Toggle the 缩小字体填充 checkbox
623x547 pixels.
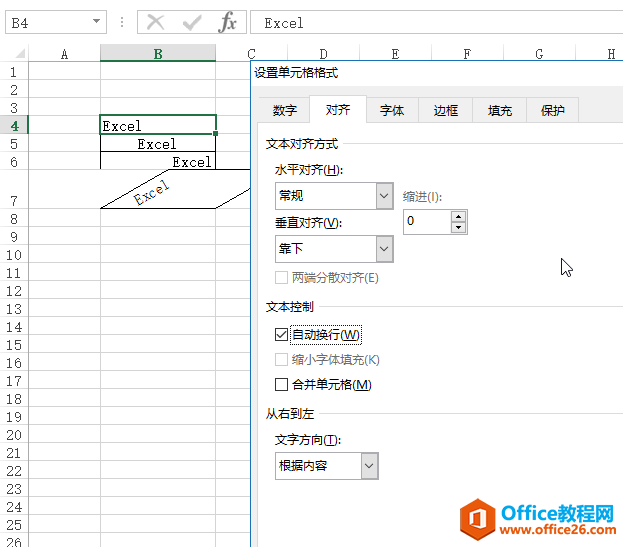tap(281, 360)
